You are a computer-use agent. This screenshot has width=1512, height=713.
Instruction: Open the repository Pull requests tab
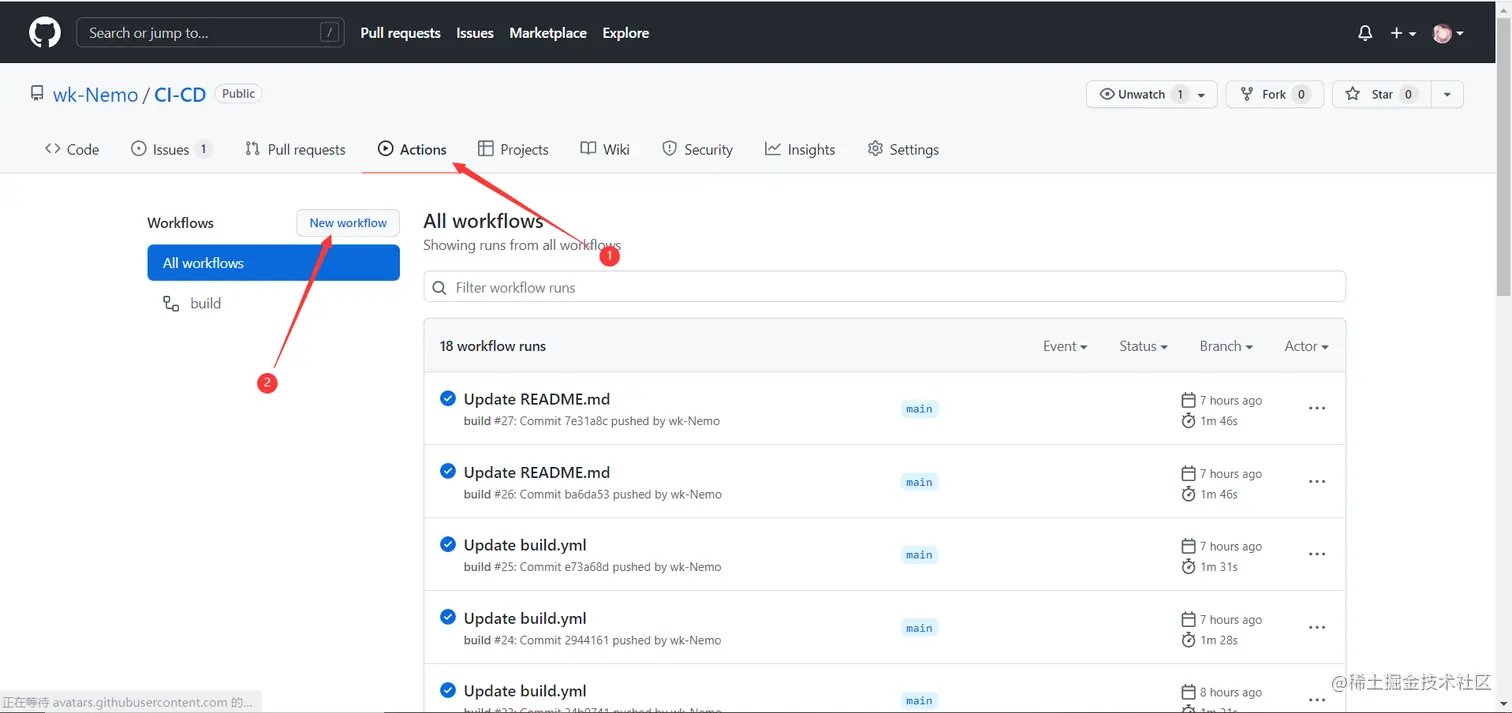(x=295, y=149)
